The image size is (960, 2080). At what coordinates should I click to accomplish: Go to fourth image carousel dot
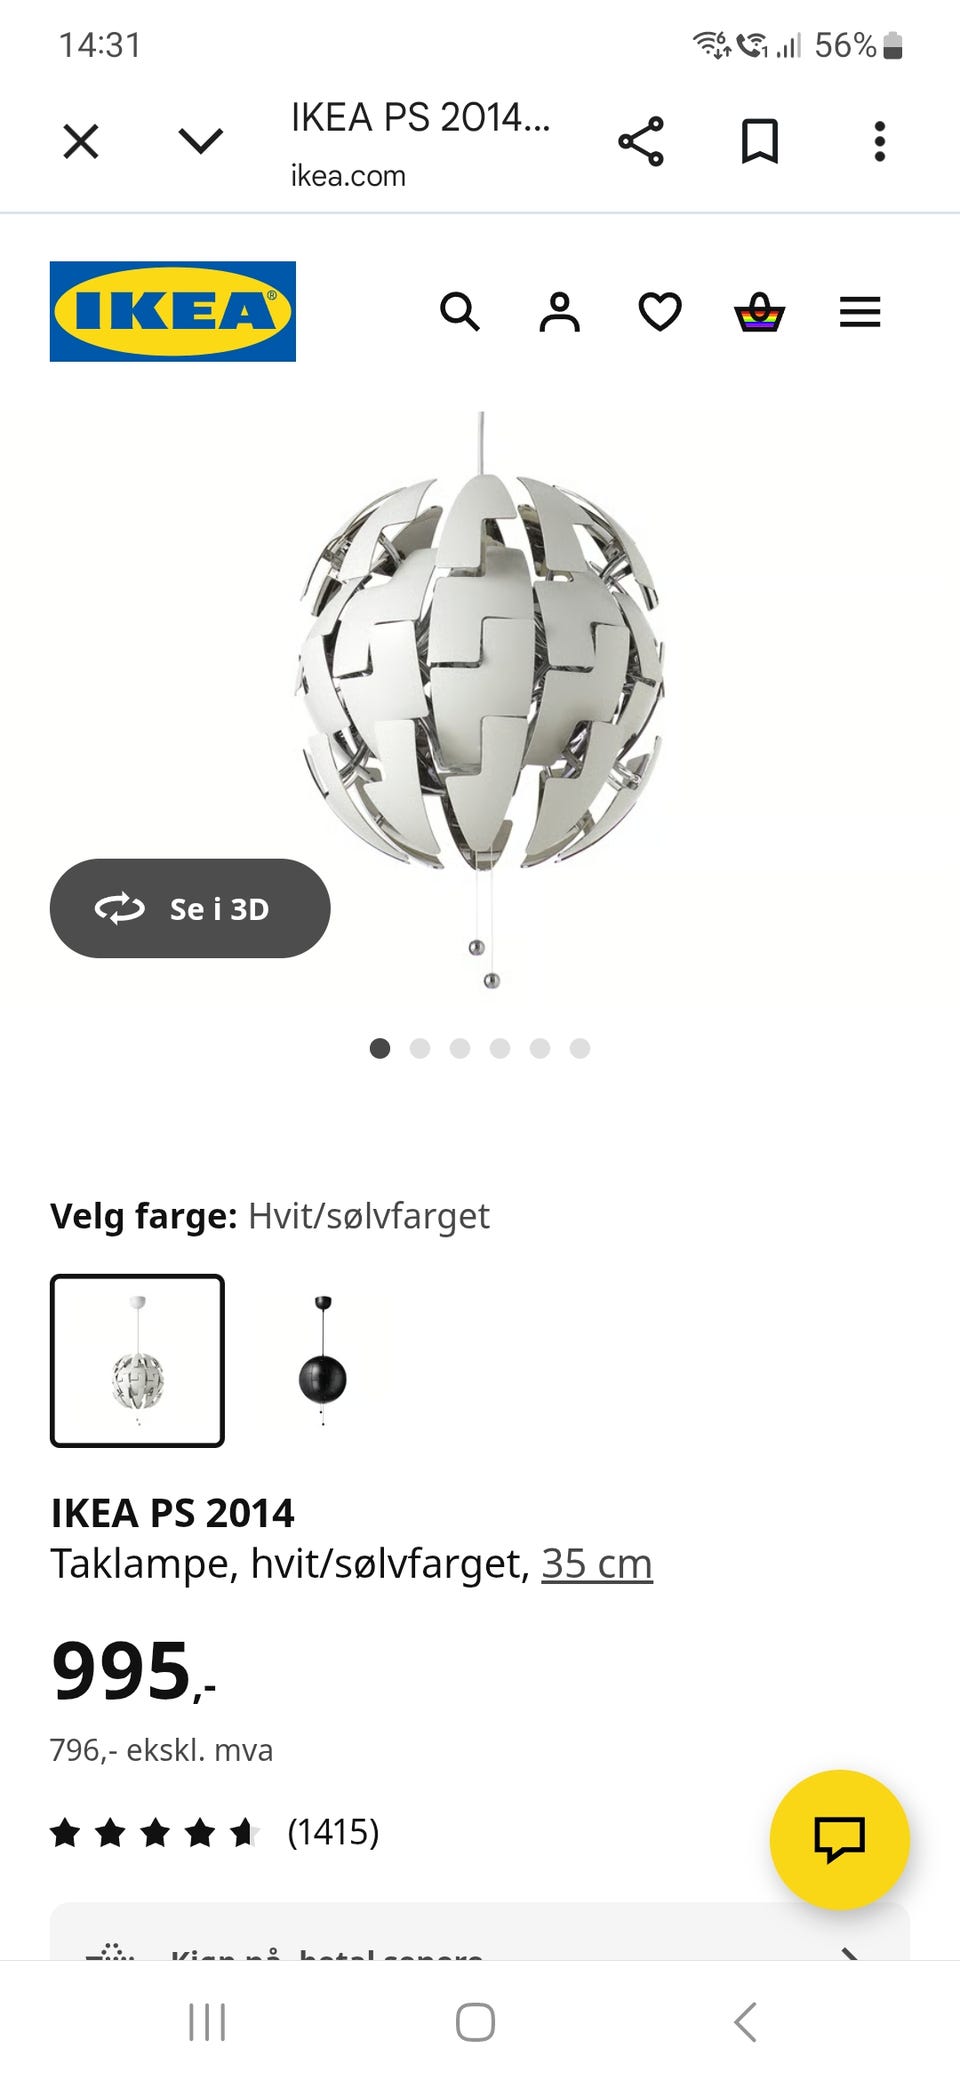(x=500, y=1048)
